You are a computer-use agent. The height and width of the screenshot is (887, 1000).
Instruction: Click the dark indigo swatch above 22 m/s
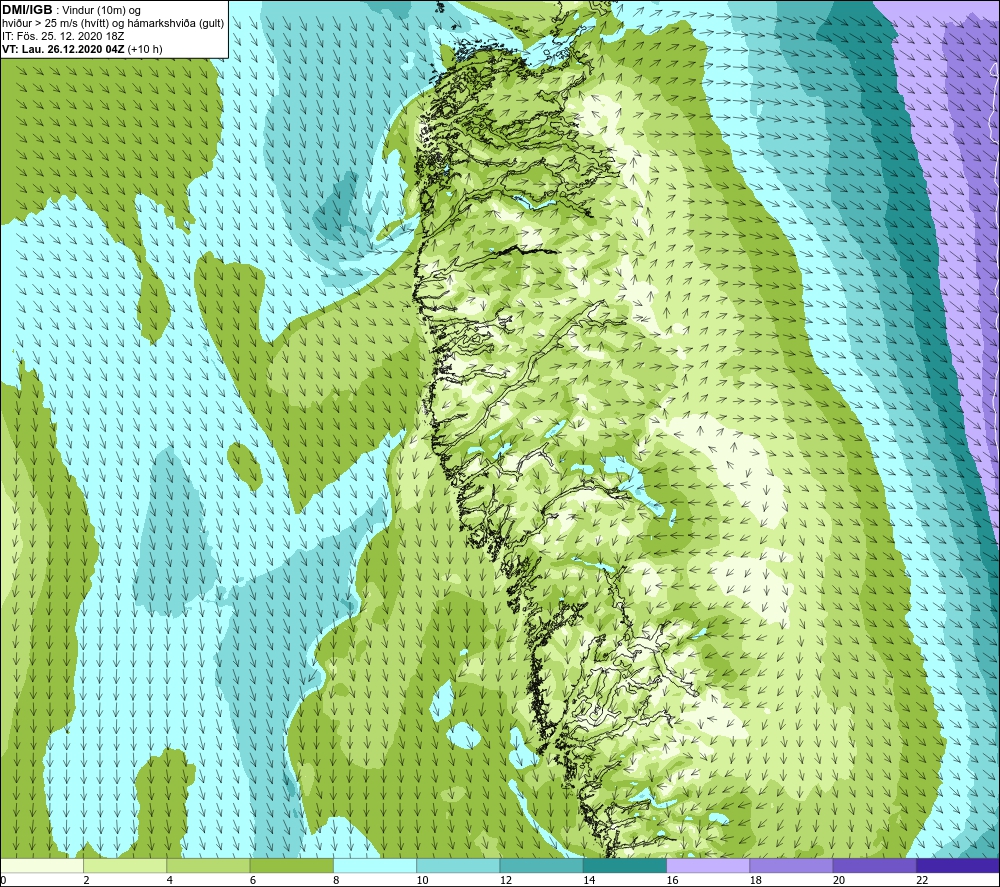pyautogui.click(x=958, y=865)
